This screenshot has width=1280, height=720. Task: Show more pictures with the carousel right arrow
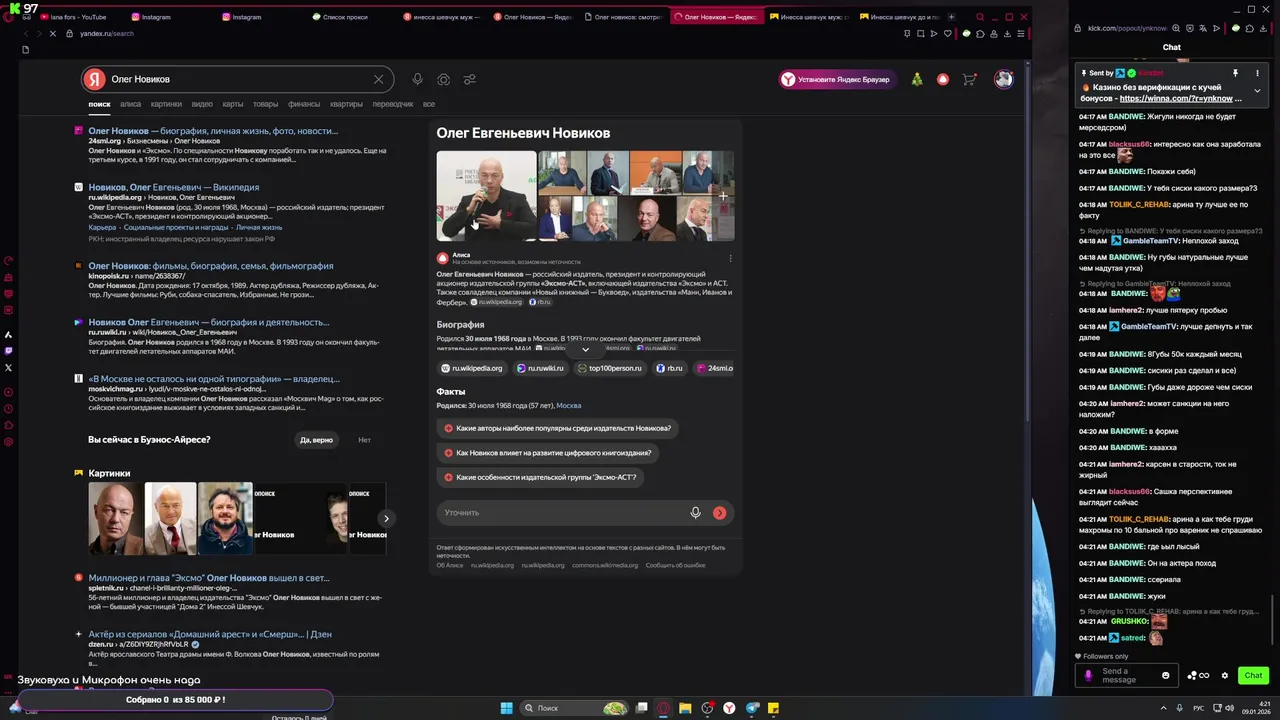tap(386, 518)
